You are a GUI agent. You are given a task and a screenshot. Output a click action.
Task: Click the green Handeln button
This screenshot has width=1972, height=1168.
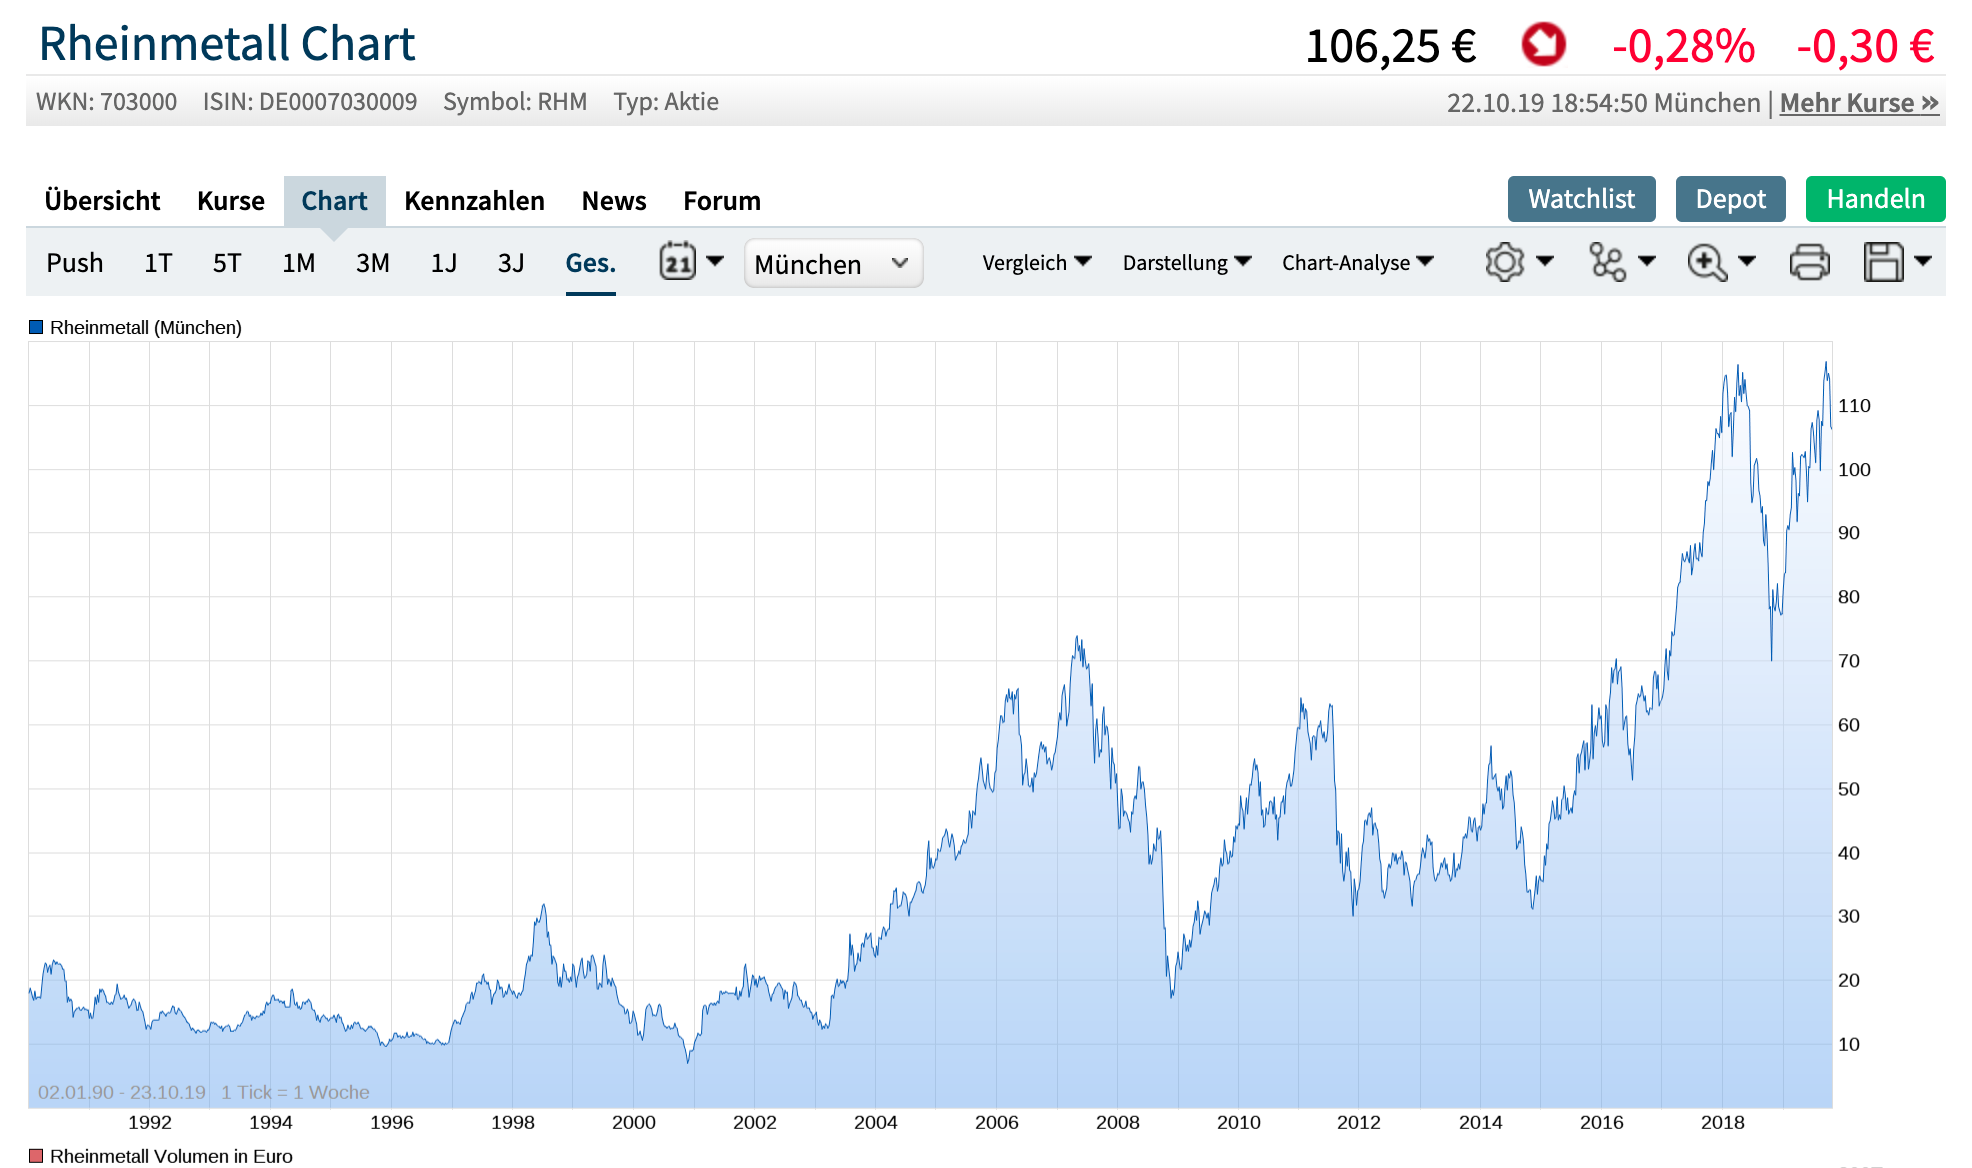pos(1875,199)
